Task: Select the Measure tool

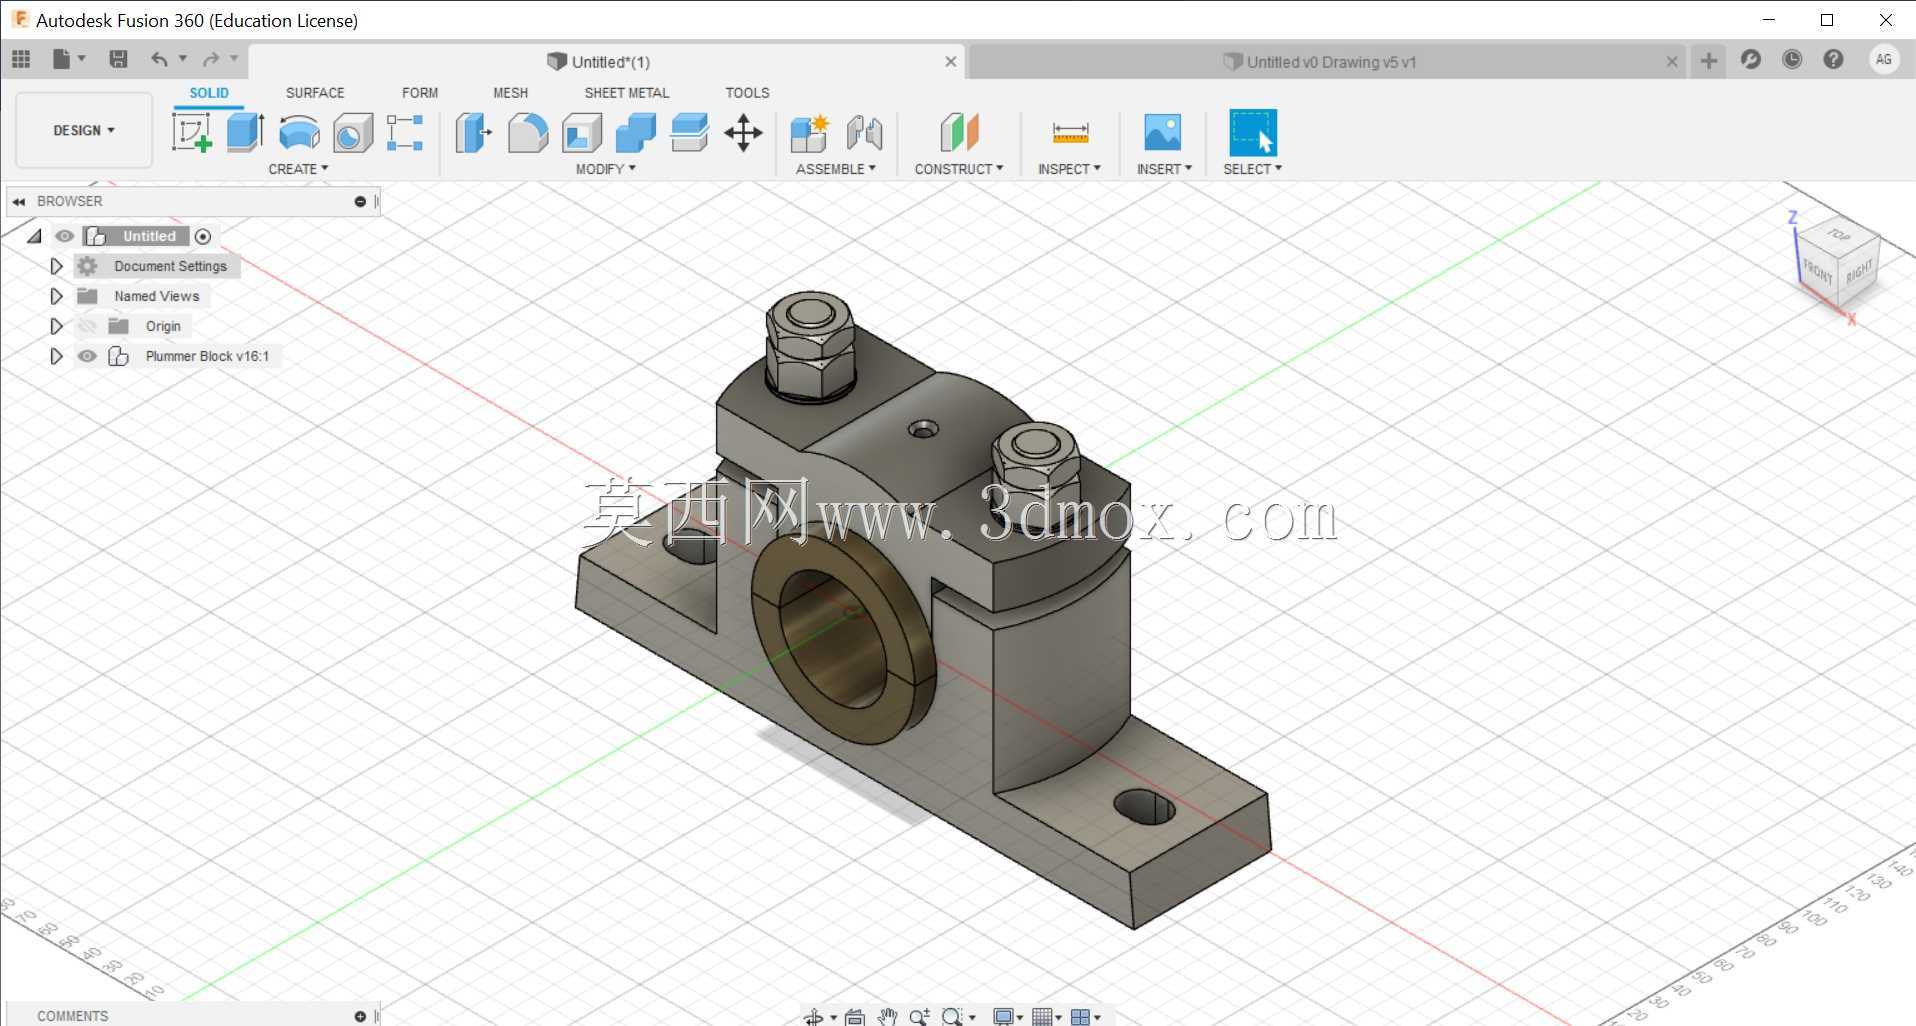Action: click(1070, 132)
